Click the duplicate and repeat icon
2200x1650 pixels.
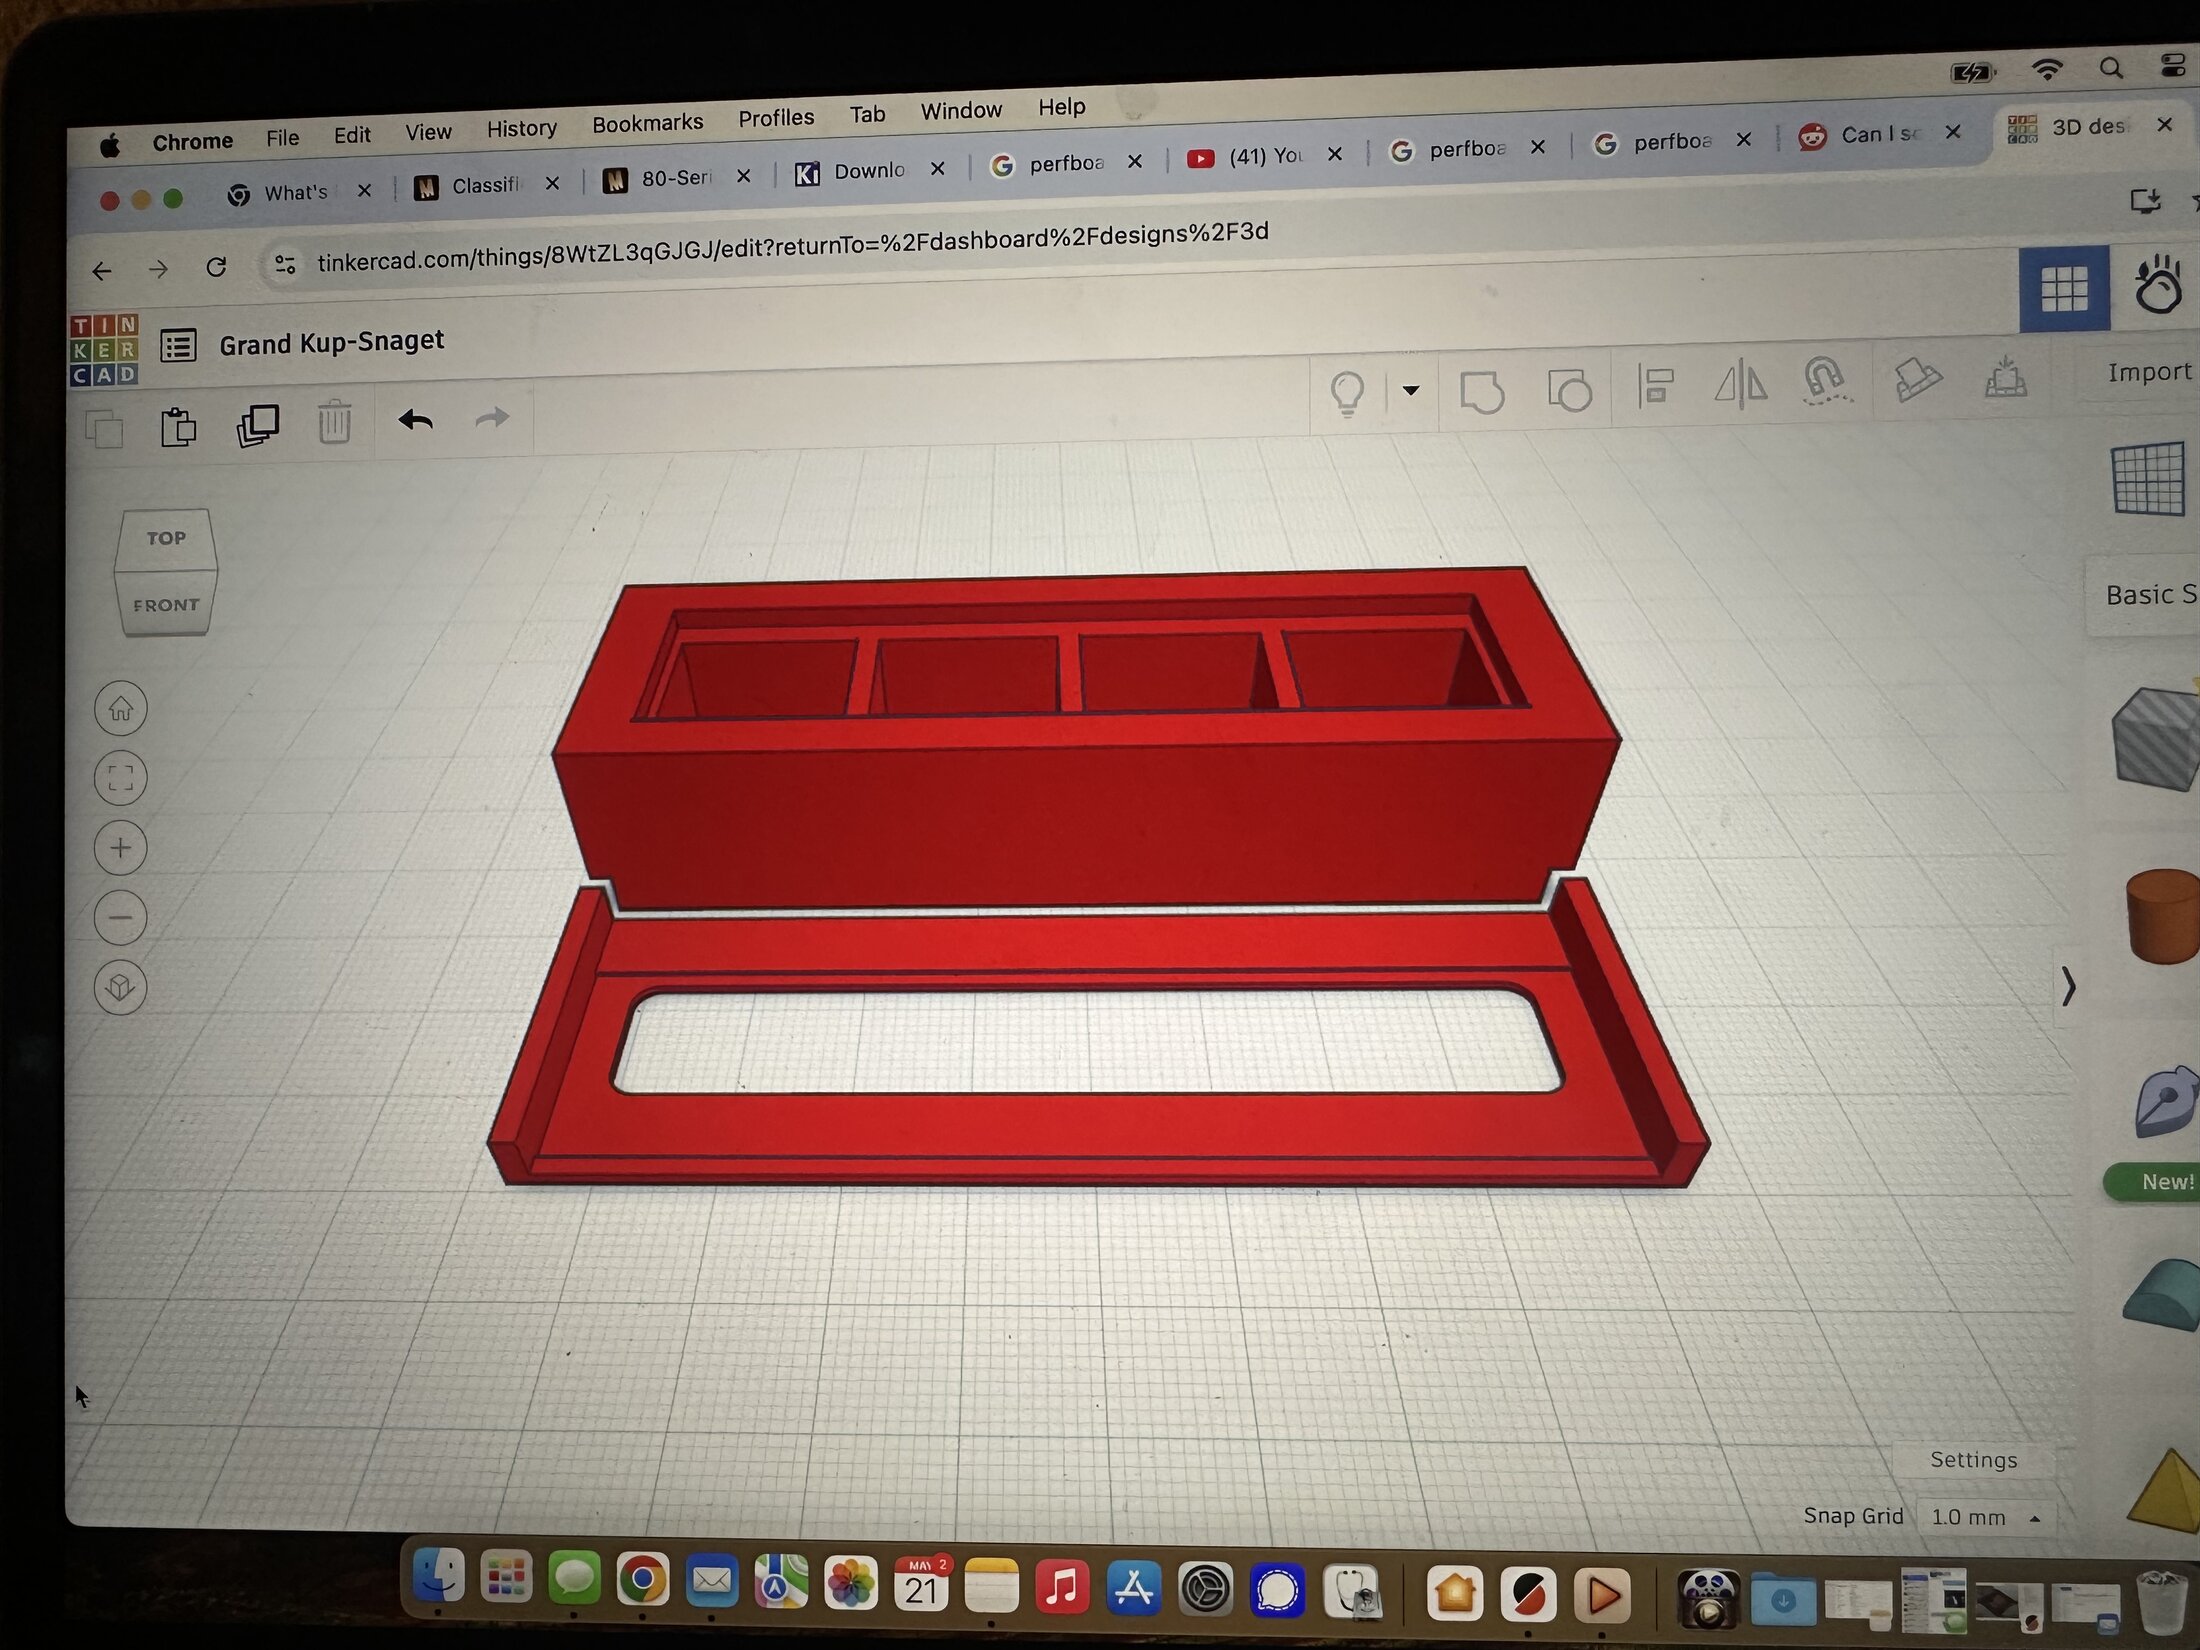click(258, 425)
